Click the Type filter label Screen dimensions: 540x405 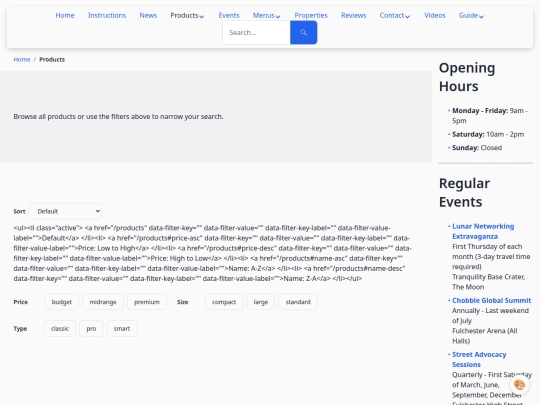20,329
